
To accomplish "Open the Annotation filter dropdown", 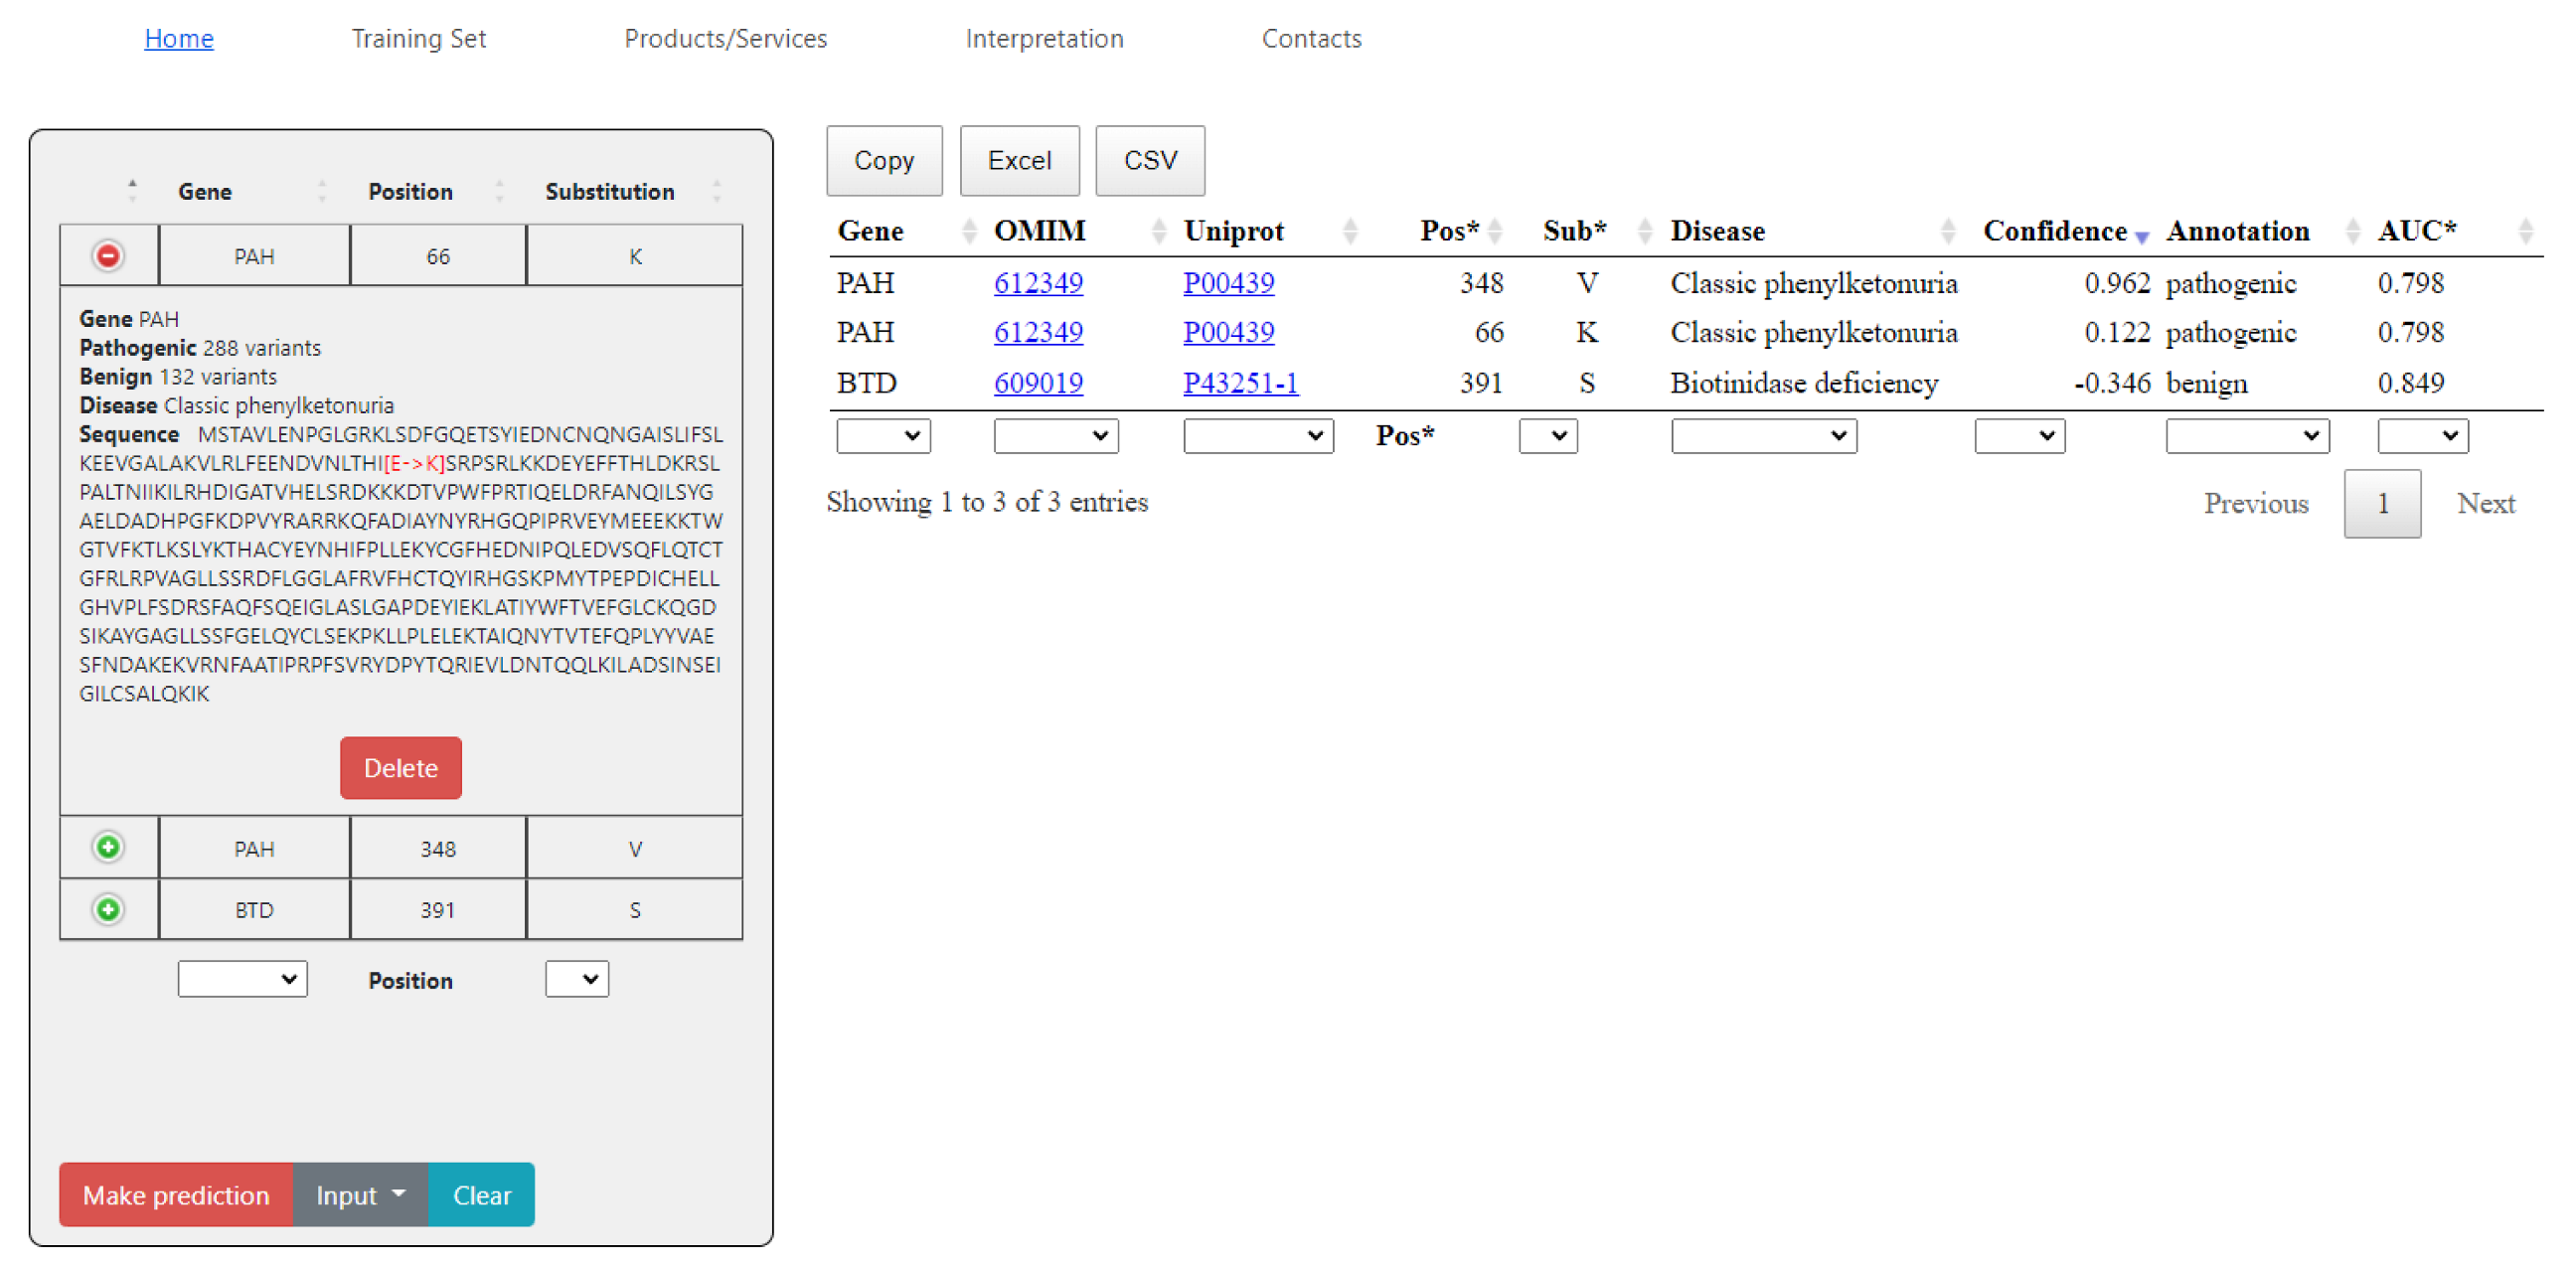I will click(2246, 435).
